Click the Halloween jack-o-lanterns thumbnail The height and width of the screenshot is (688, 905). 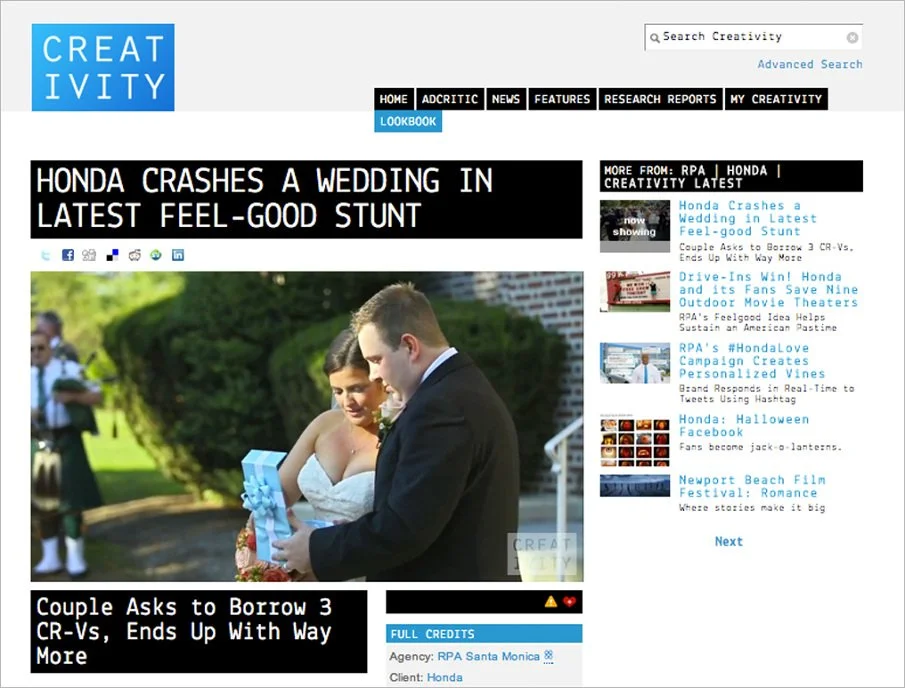tap(635, 440)
